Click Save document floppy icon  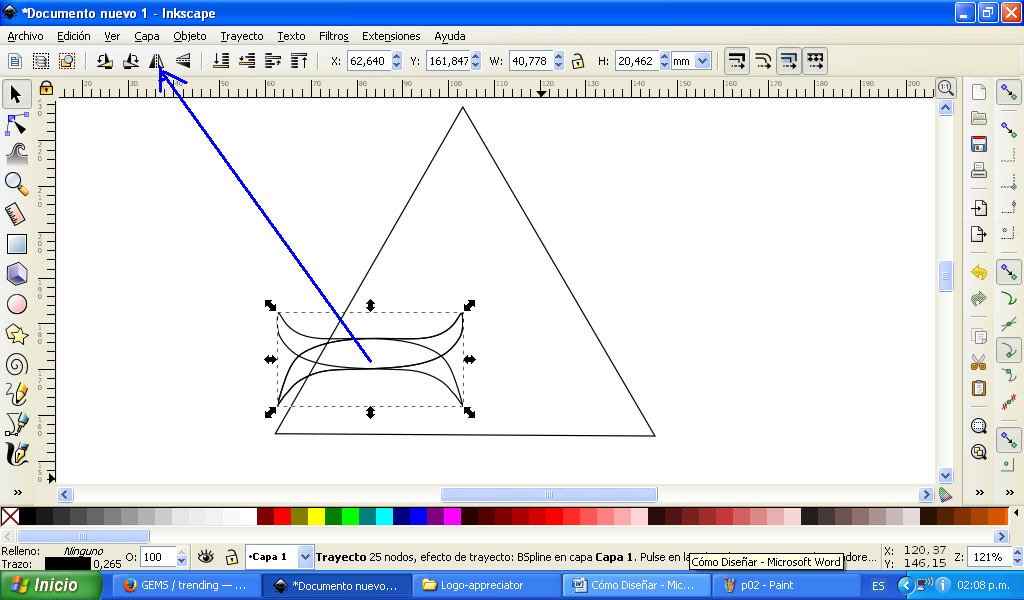coord(978,144)
